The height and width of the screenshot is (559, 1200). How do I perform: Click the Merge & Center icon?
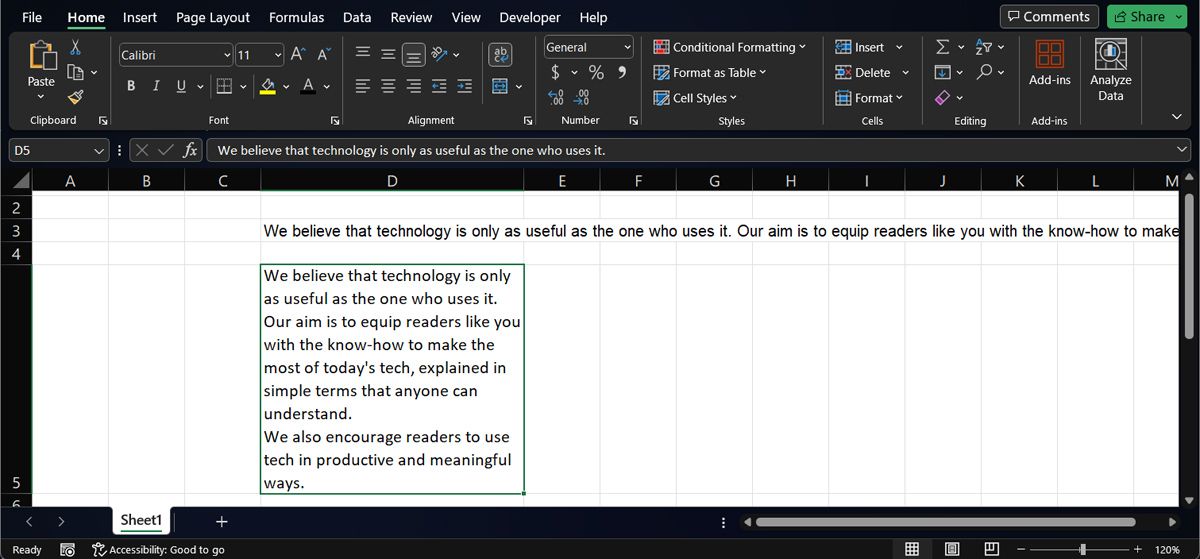(x=501, y=86)
